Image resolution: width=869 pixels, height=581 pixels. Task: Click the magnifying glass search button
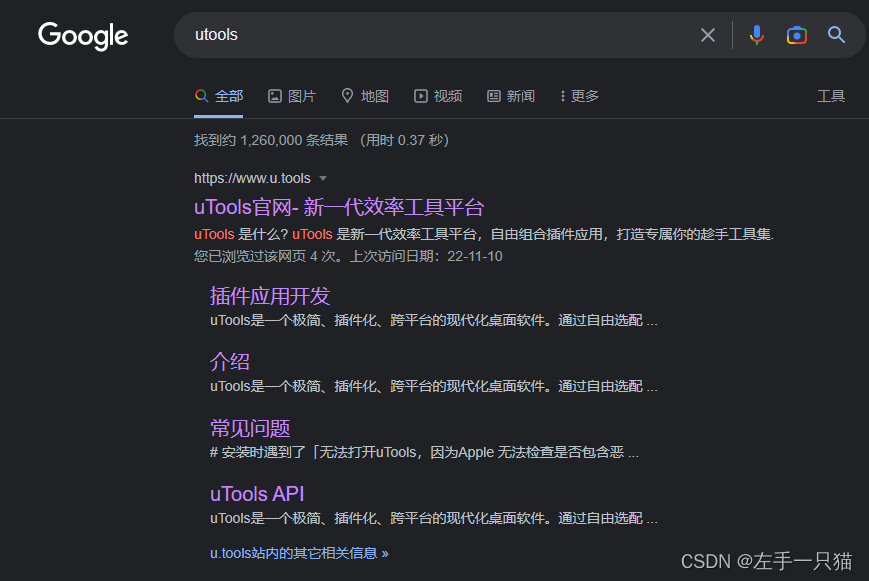[x=836, y=35]
